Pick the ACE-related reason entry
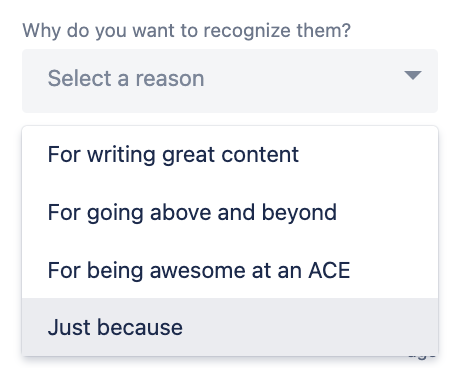This screenshot has width=460, height=368. click(230, 270)
